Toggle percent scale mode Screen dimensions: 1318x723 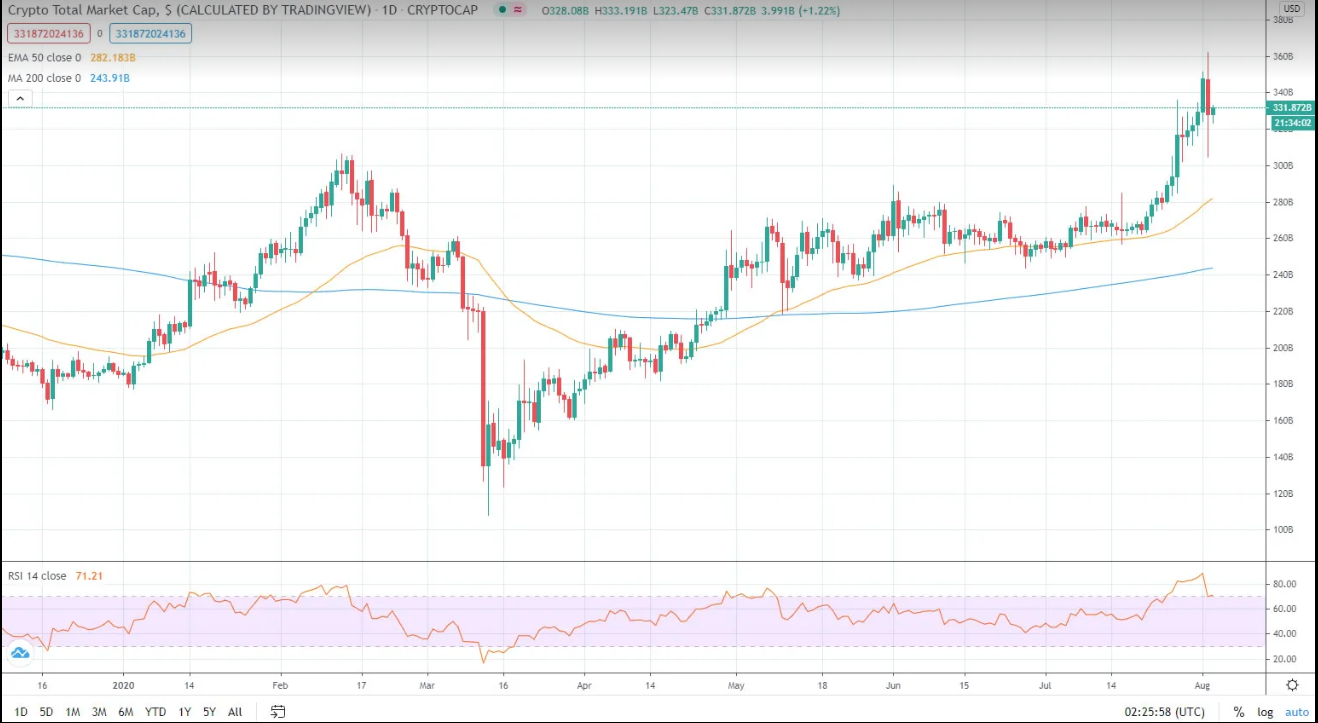click(1238, 712)
